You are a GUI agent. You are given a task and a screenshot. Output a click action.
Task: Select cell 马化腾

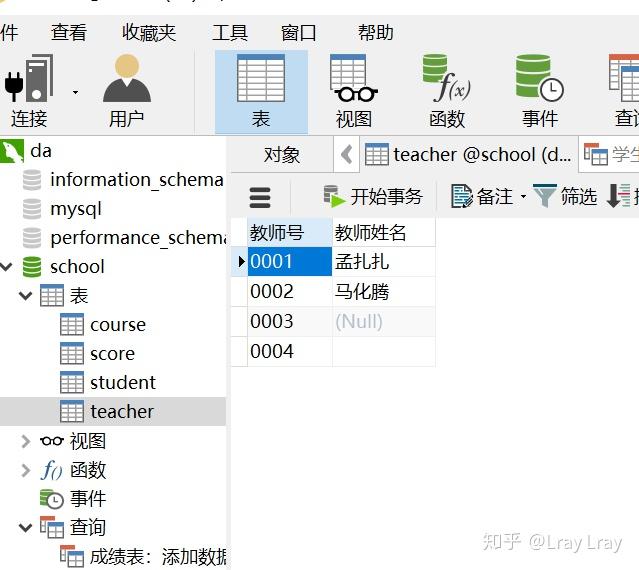(384, 292)
